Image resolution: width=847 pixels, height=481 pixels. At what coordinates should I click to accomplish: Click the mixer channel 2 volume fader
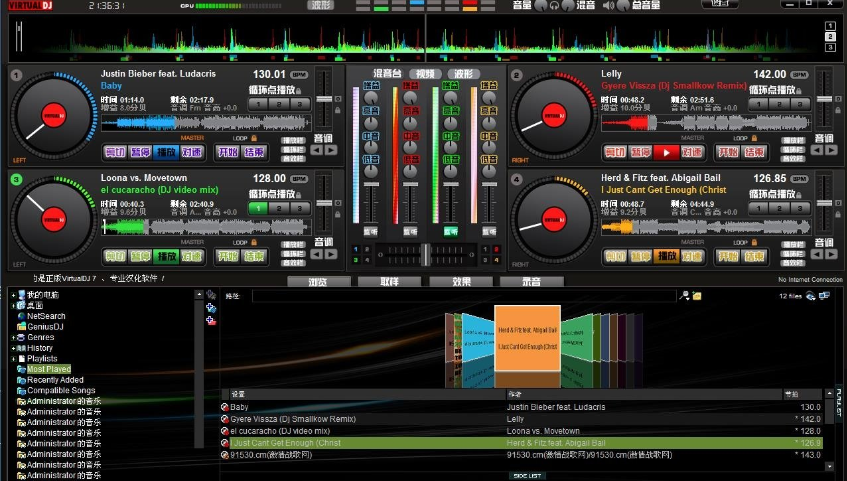(411, 186)
